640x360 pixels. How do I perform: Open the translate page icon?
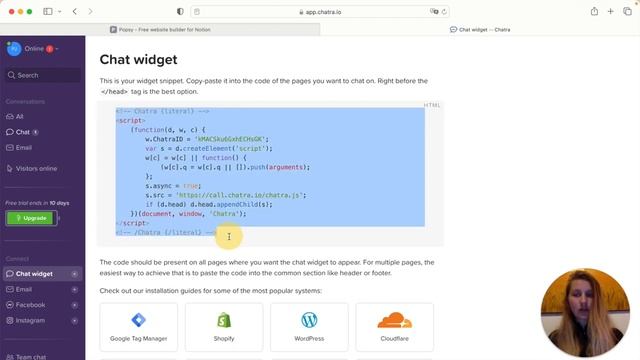pos(434,11)
